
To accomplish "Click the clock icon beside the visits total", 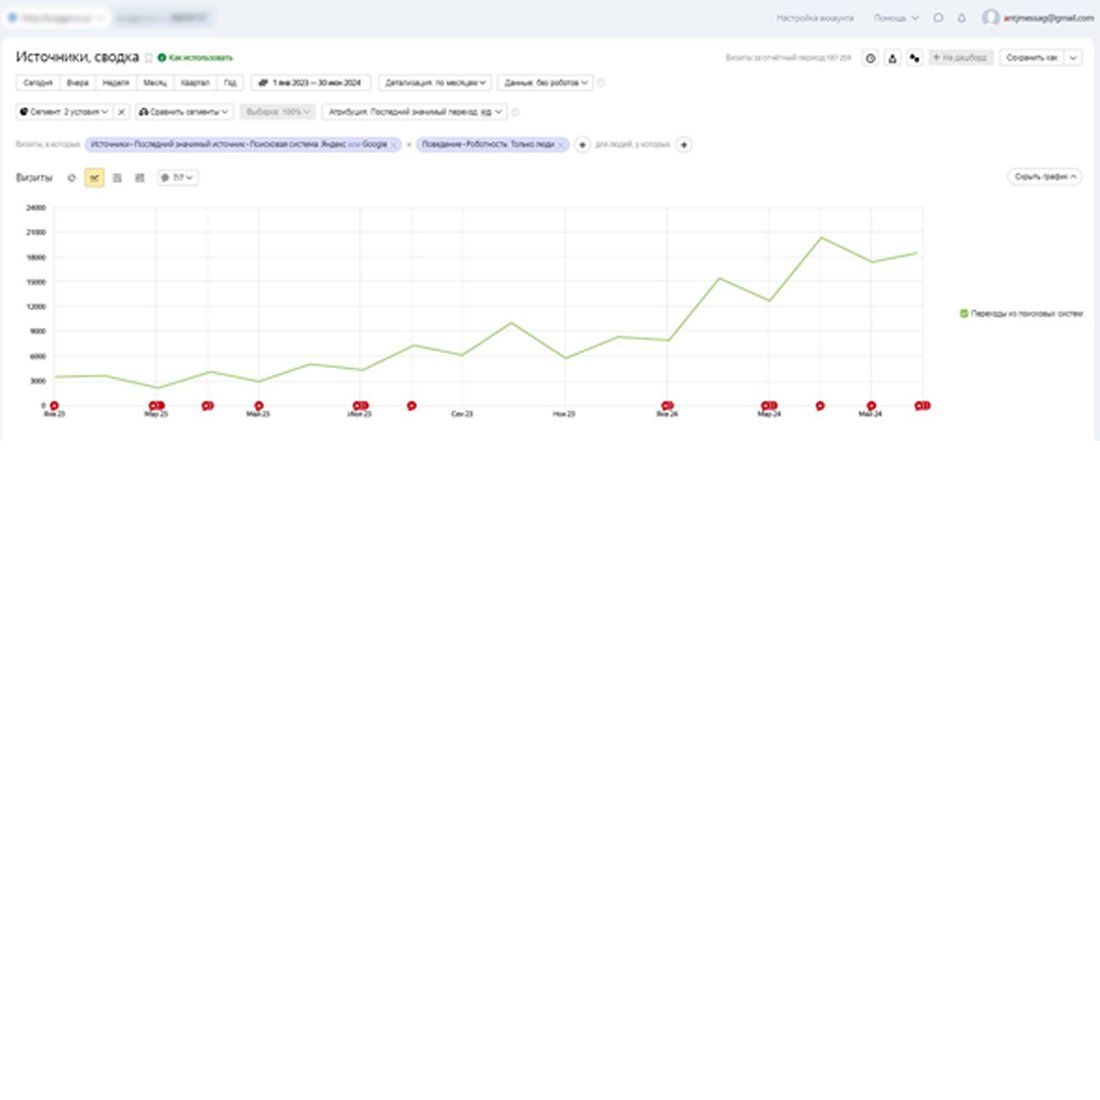I will point(870,58).
